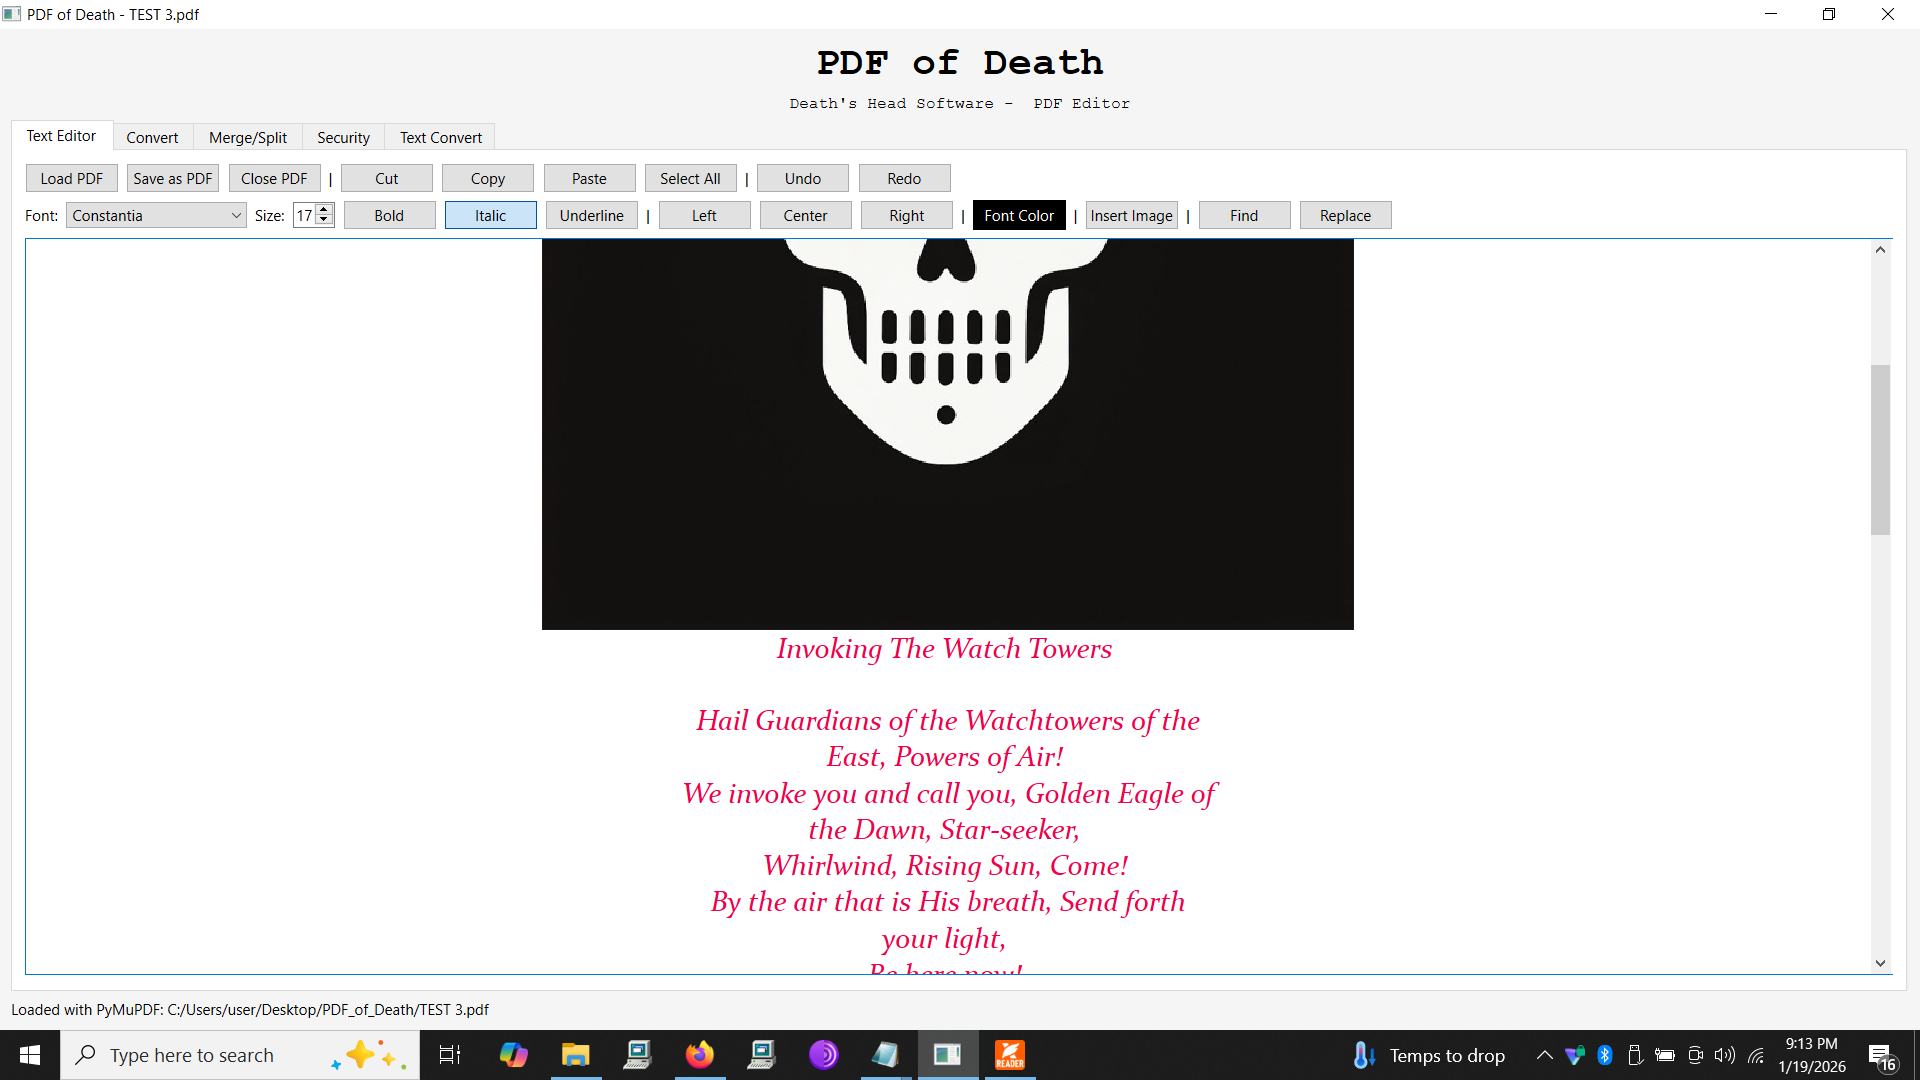Open Firefox from the taskbar
The width and height of the screenshot is (1920, 1080).
click(699, 1055)
